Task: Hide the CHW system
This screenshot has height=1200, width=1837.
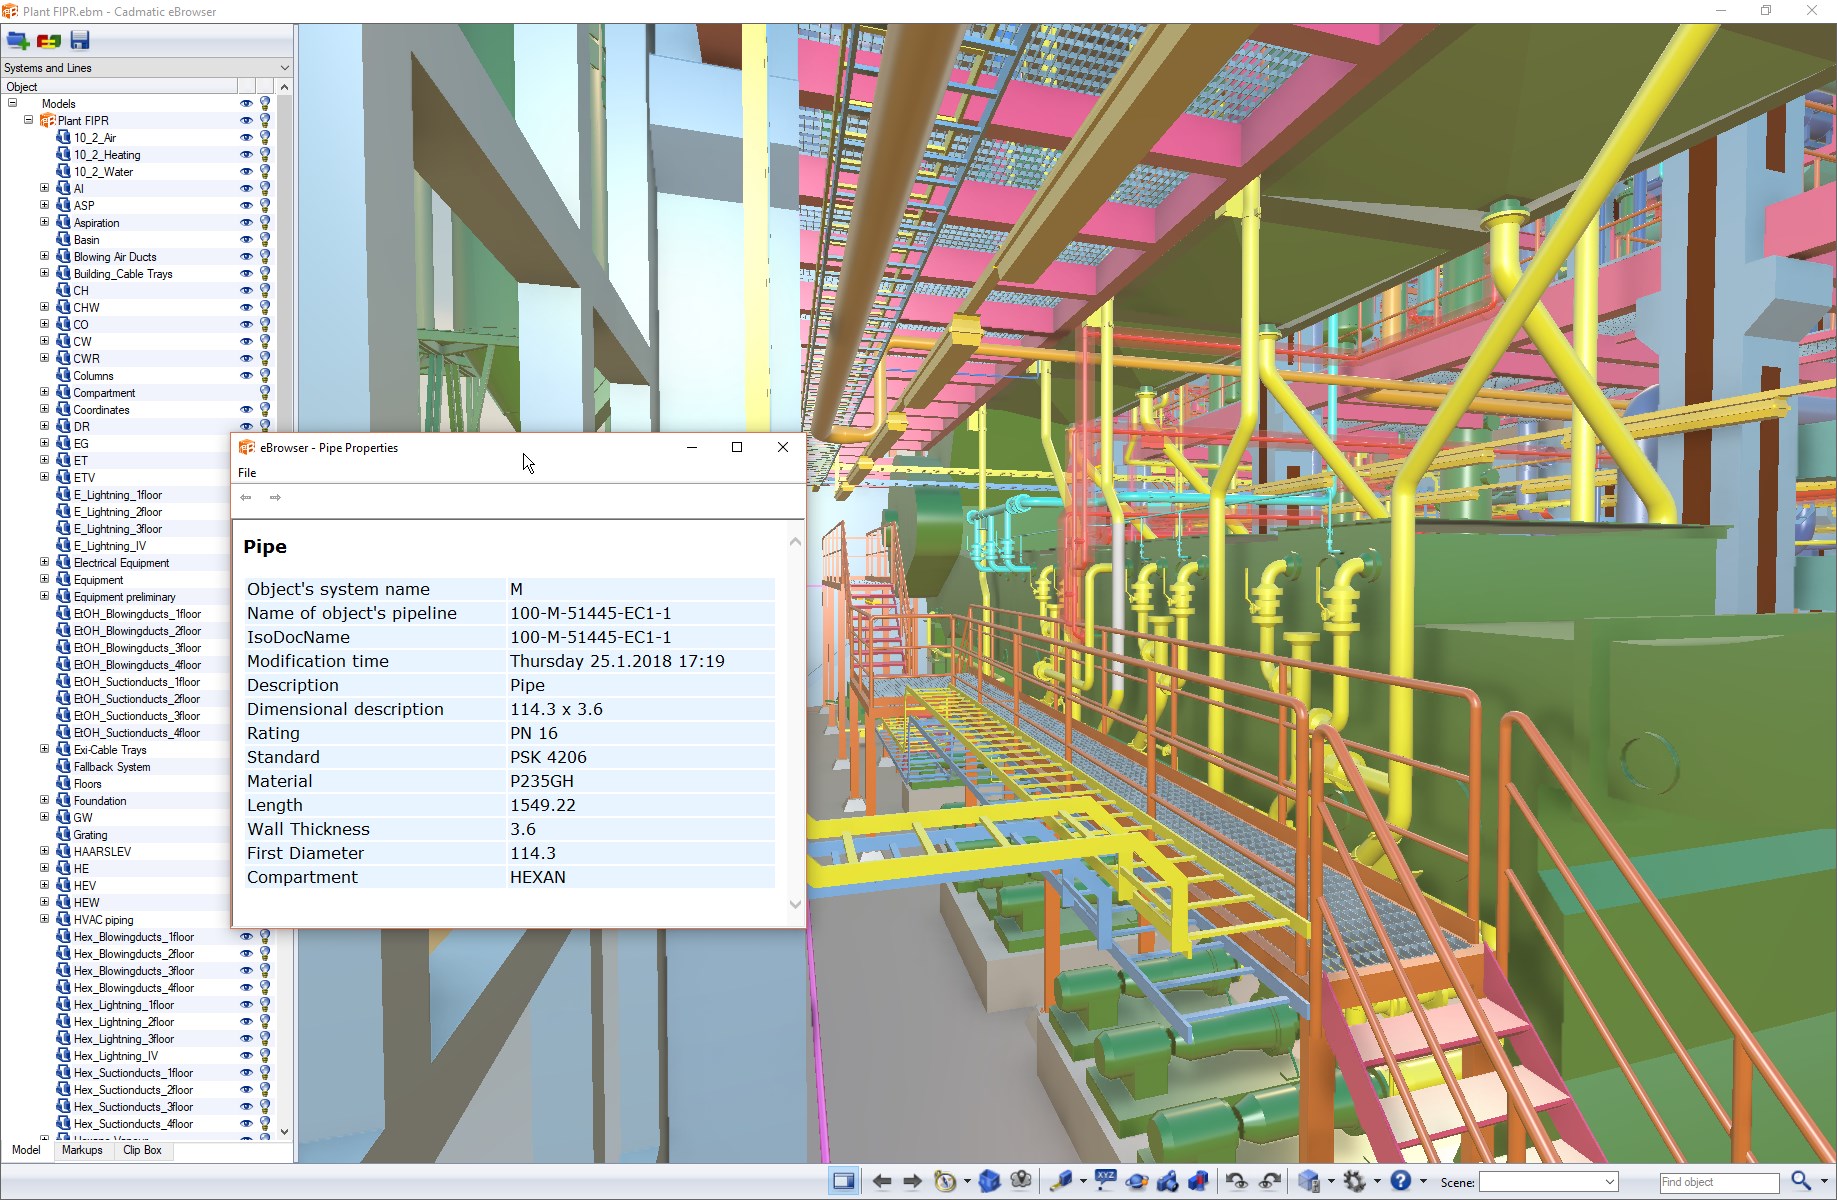Action: 246,307
